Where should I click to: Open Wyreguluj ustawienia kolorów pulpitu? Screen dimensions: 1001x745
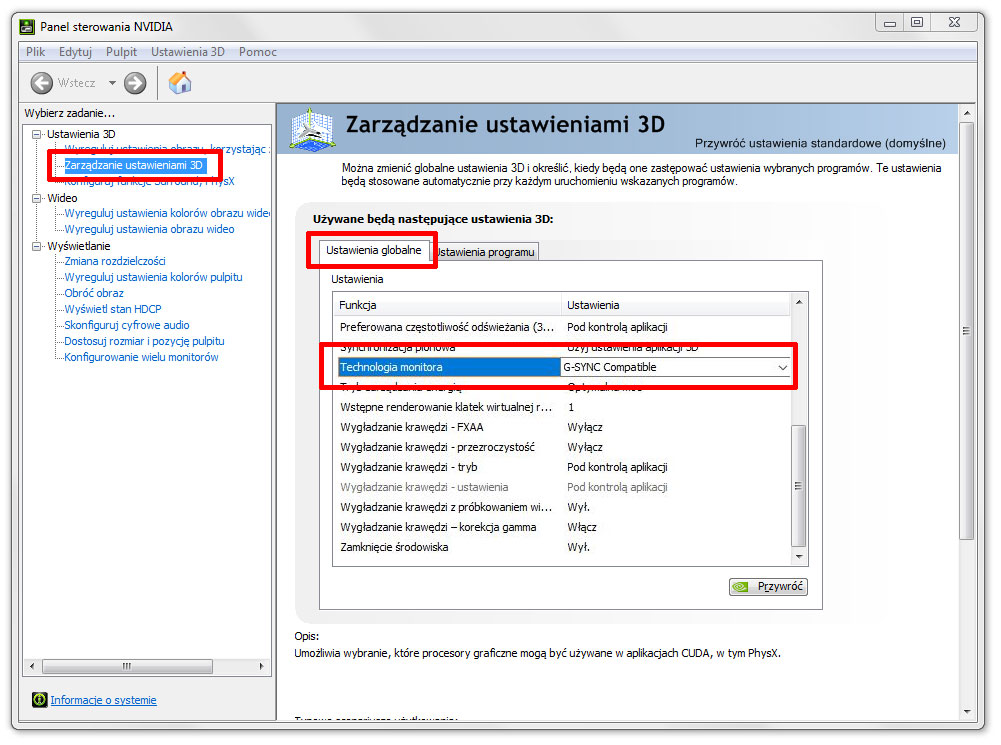tap(153, 277)
